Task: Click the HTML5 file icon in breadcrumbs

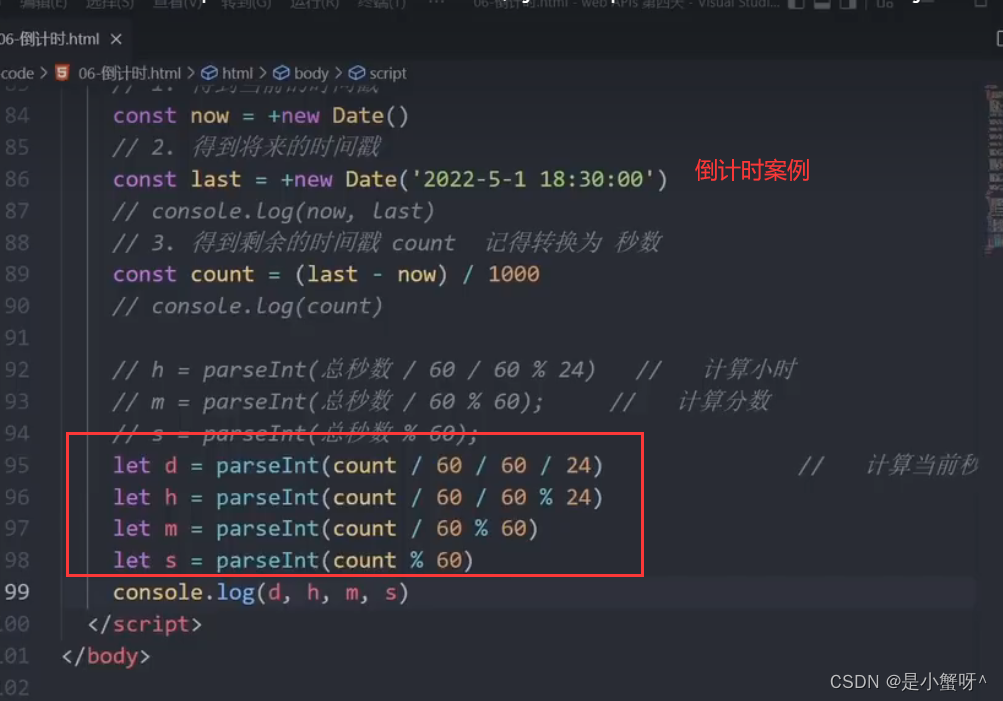Action: point(62,73)
